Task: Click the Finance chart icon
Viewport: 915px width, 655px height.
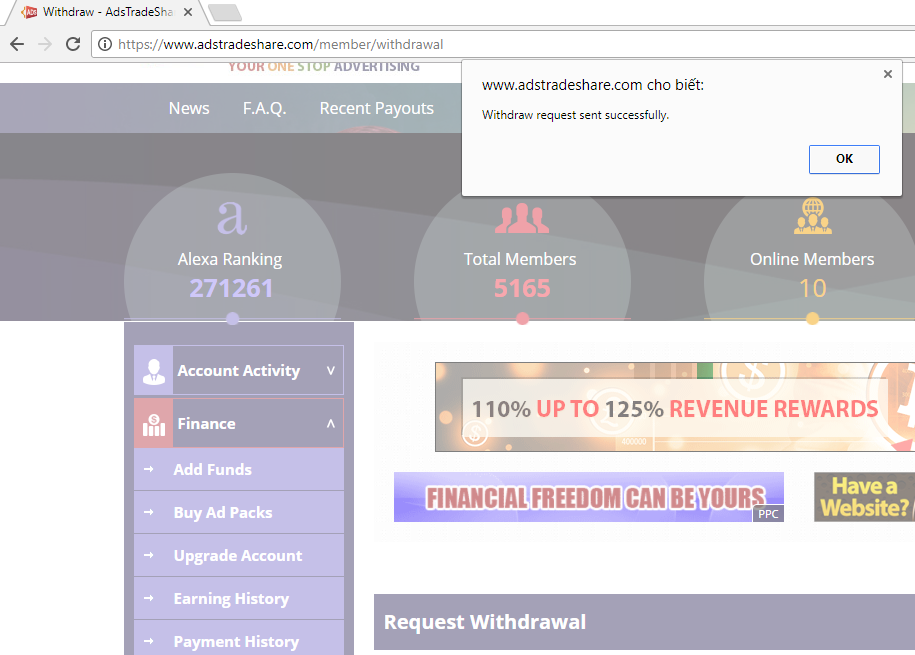Action: click(x=153, y=424)
